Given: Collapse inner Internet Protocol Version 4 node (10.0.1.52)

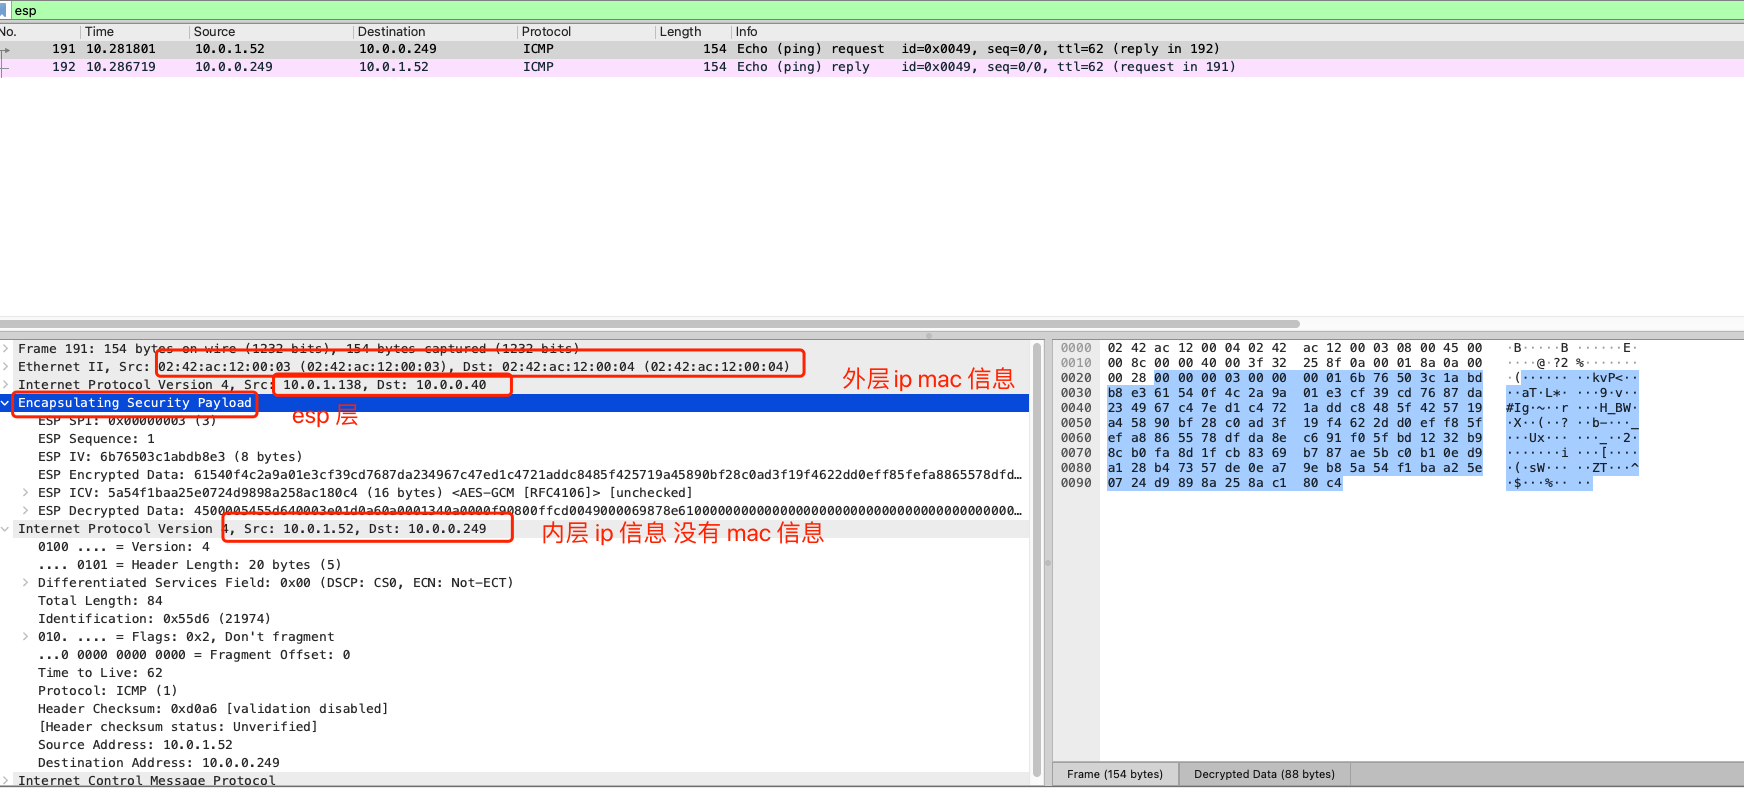Looking at the screenshot, I should (x=6, y=529).
